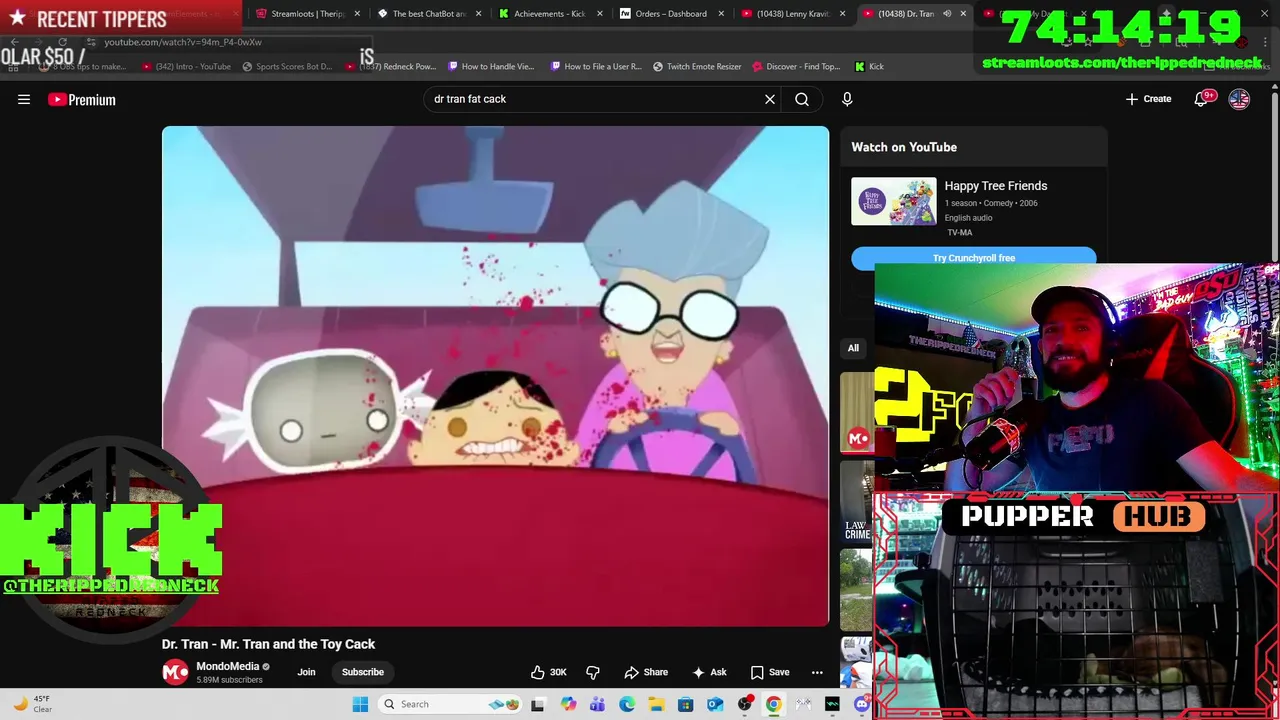Open the YouTube guide hamburger menu
This screenshot has width=1280, height=720.
pos(24,99)
